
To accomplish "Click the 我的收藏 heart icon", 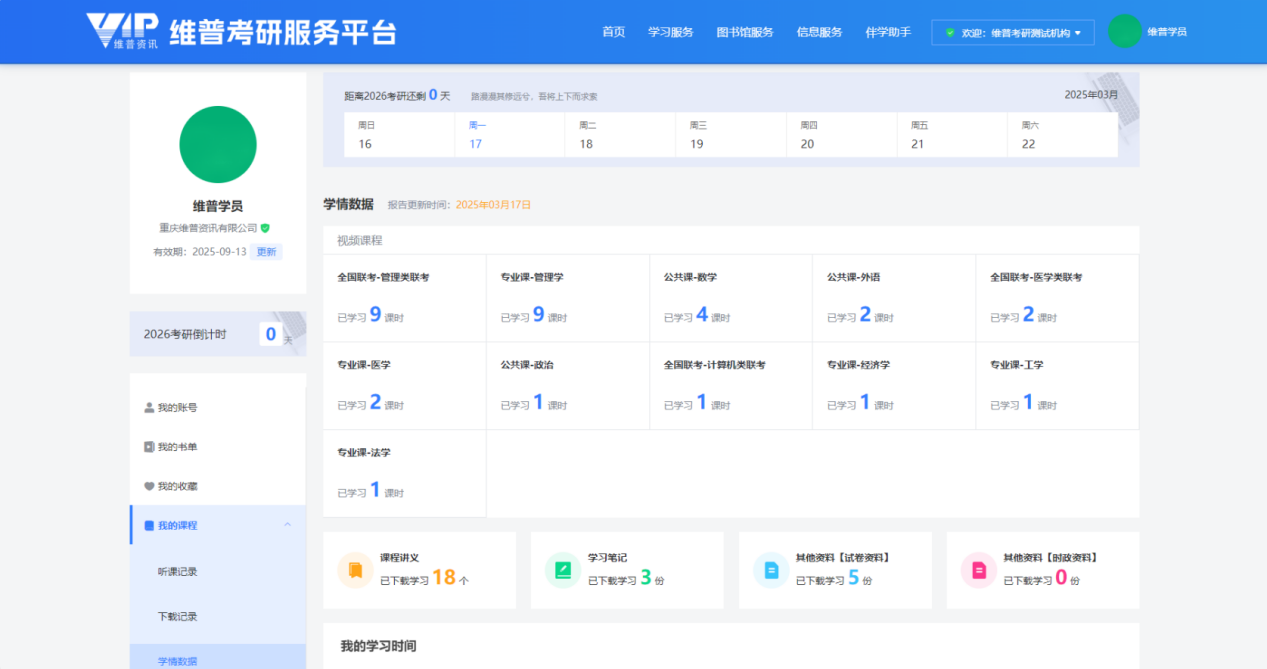I will (150, 486).
